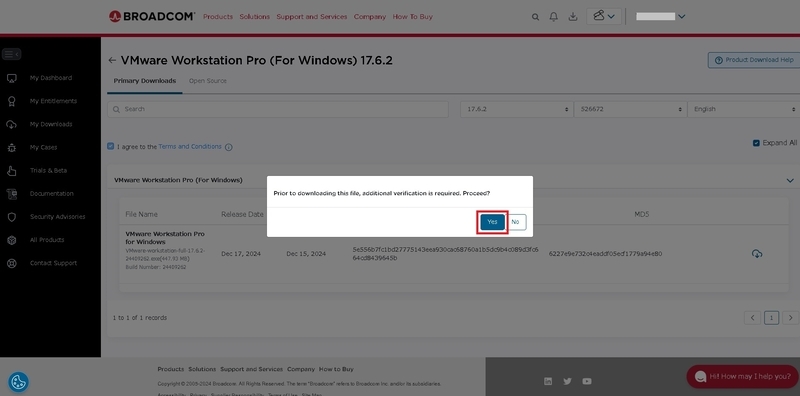Open the Twitter footer icon
Viewport: 800px width, 396px height.
coord(567,381)
